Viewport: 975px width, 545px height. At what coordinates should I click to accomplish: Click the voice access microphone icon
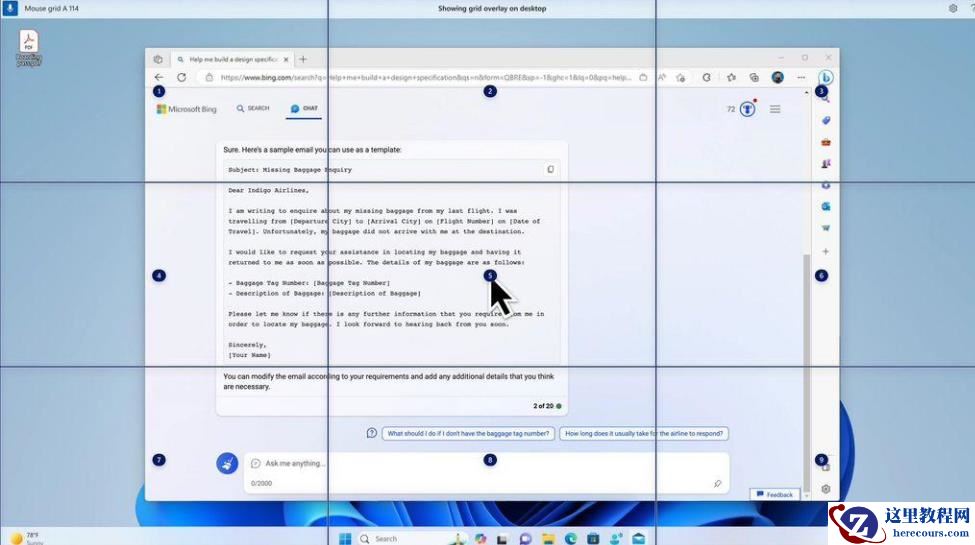10,8
